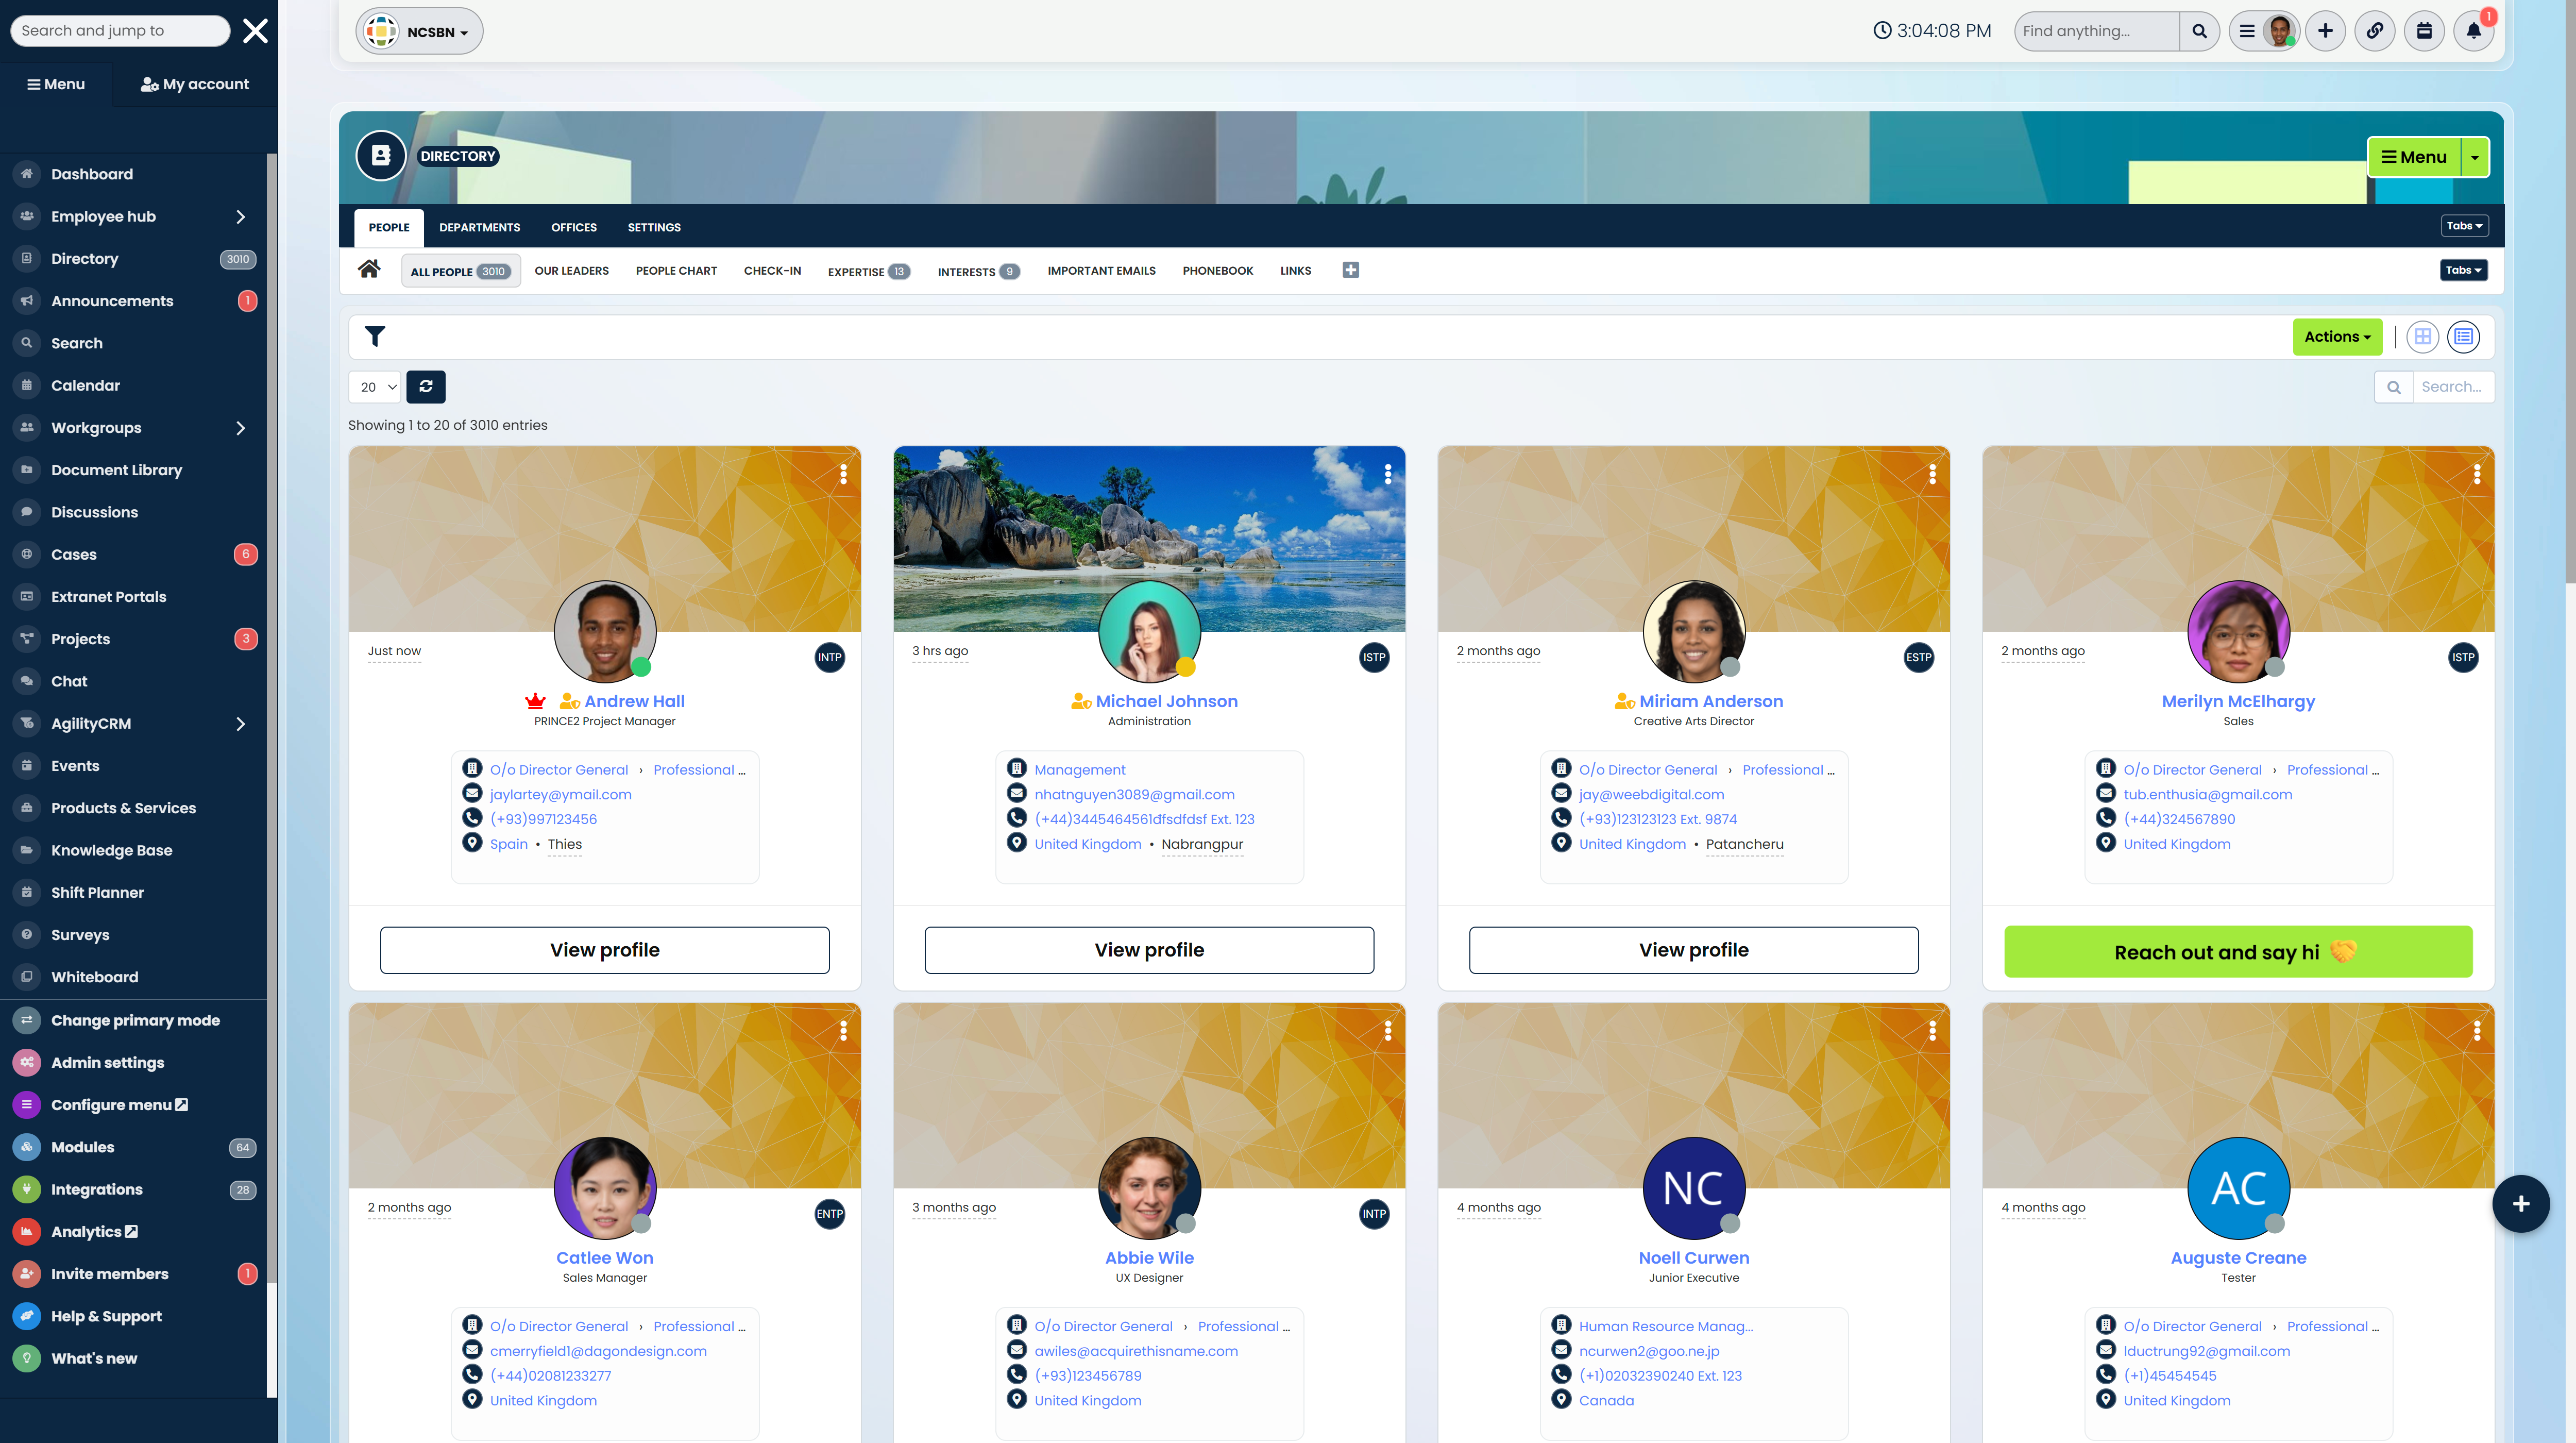Expand Workgroups submenu

(x=240, y=428)
